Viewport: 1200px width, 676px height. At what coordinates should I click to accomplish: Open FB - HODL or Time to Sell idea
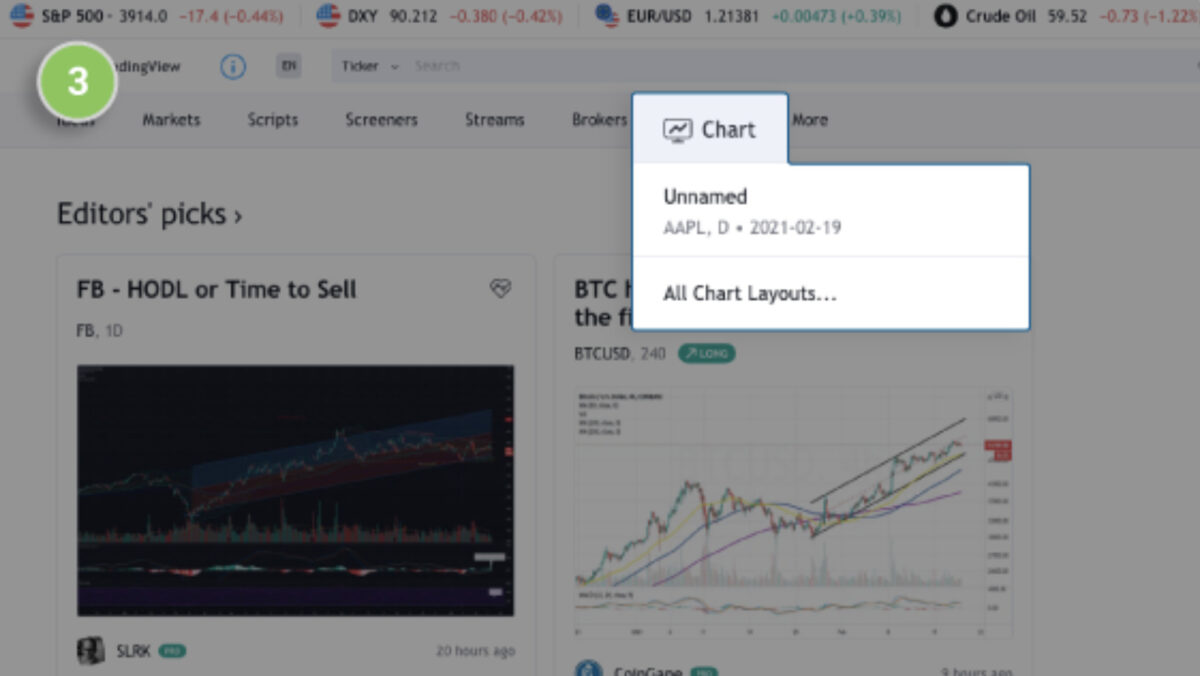[x=217, y=290]
